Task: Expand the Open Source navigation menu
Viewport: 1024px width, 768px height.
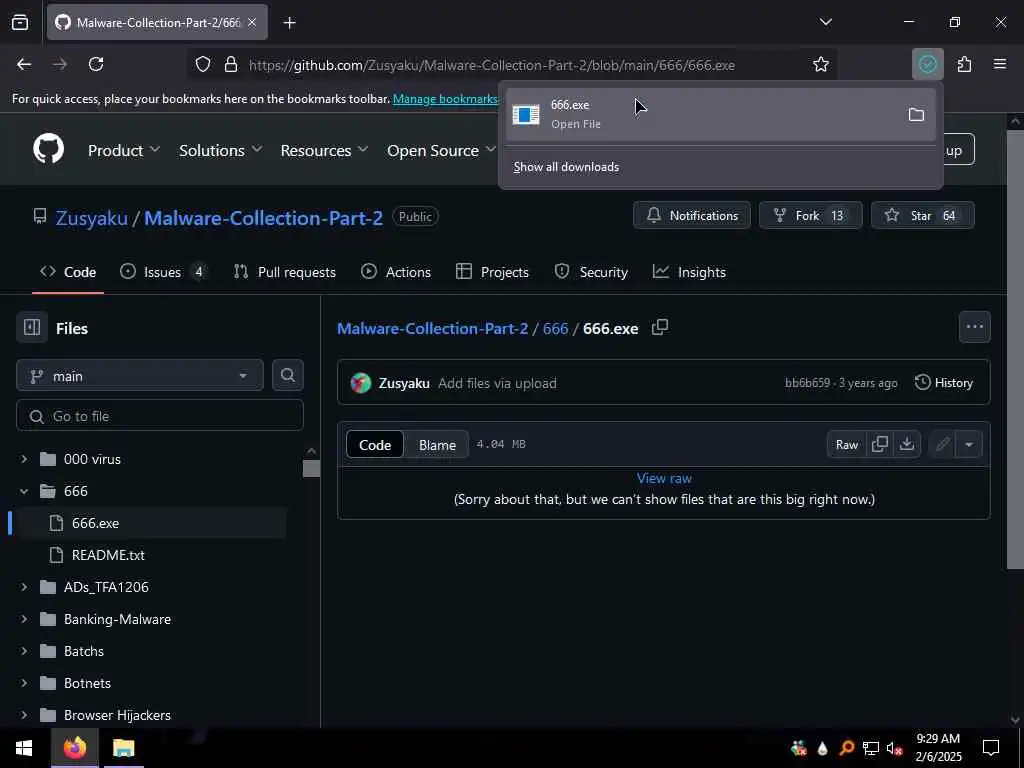Action: 441,150
